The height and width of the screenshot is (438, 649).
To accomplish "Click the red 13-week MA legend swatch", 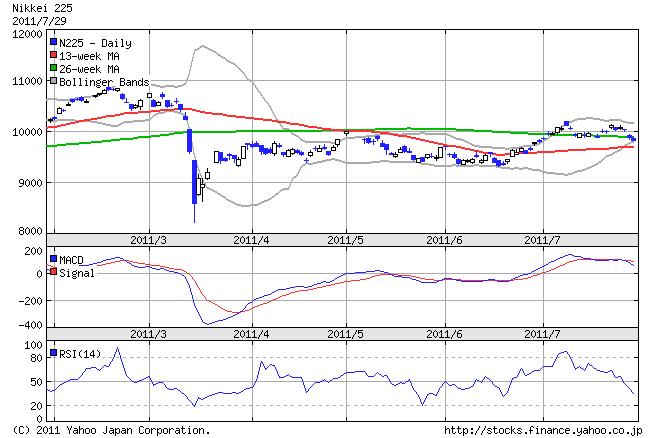I will pyautogui.click(x=53, y=56).
